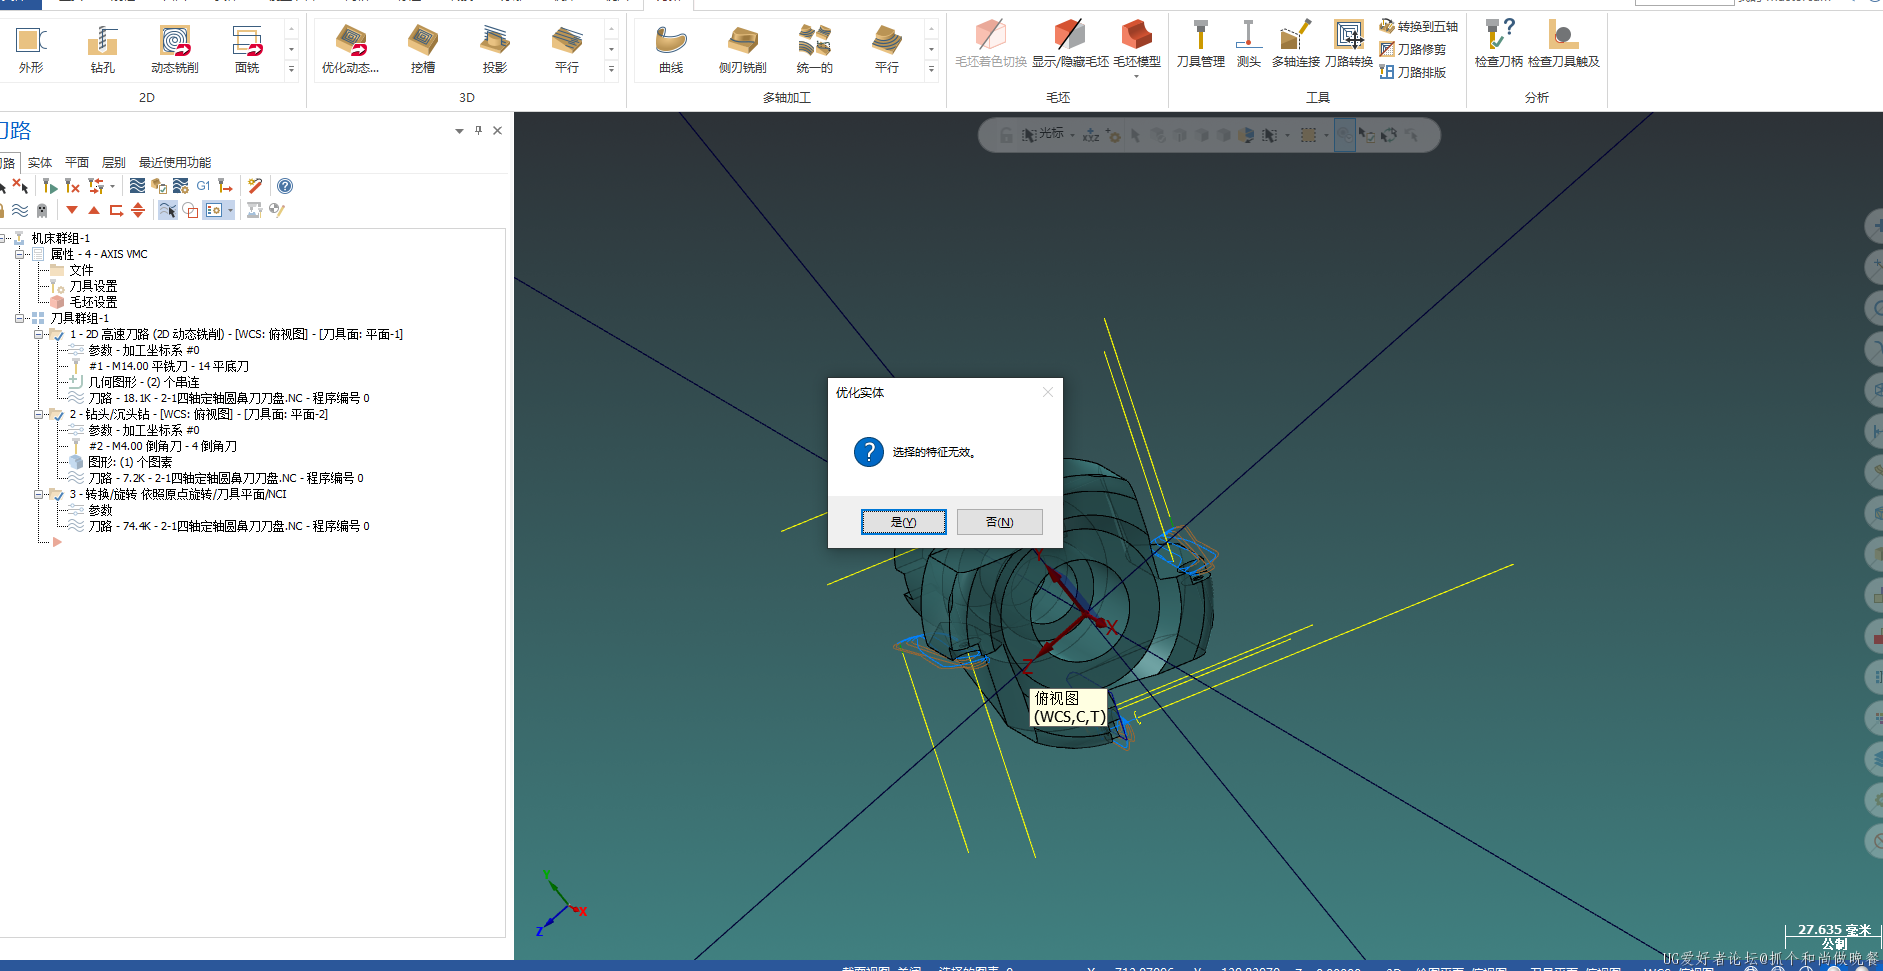
Task: Open the toolpath manager help icon
Action: coord(285,186)
